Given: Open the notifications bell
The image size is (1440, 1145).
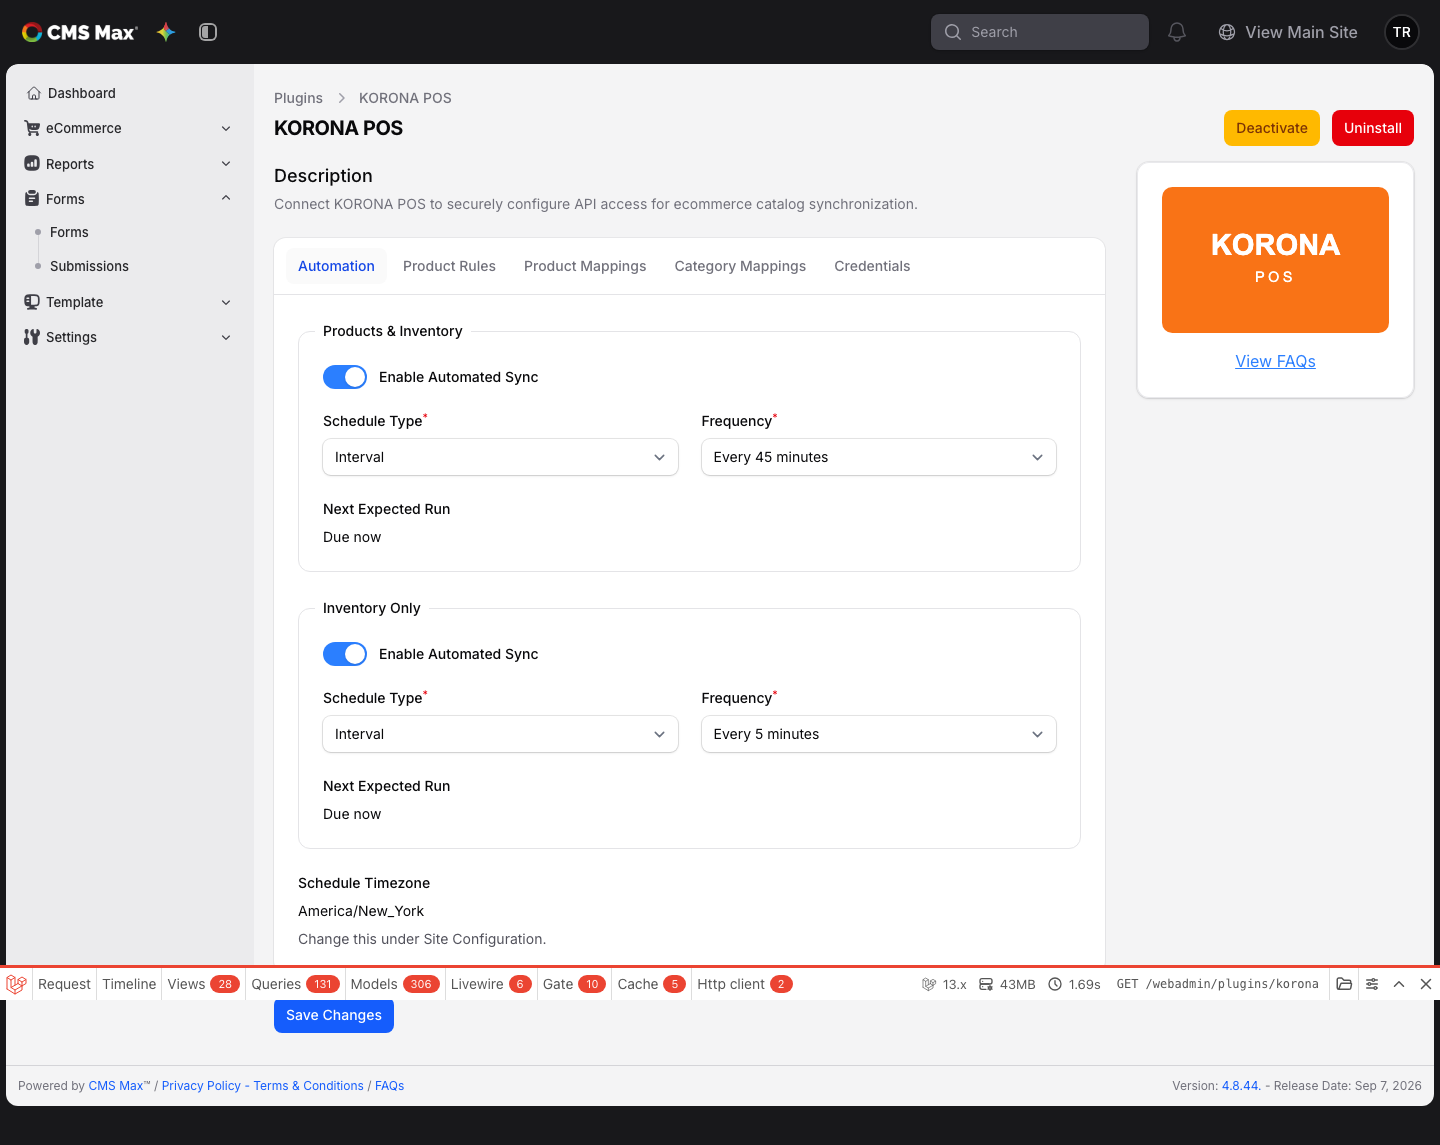Looking at the screenshot, I should 1177,32.
